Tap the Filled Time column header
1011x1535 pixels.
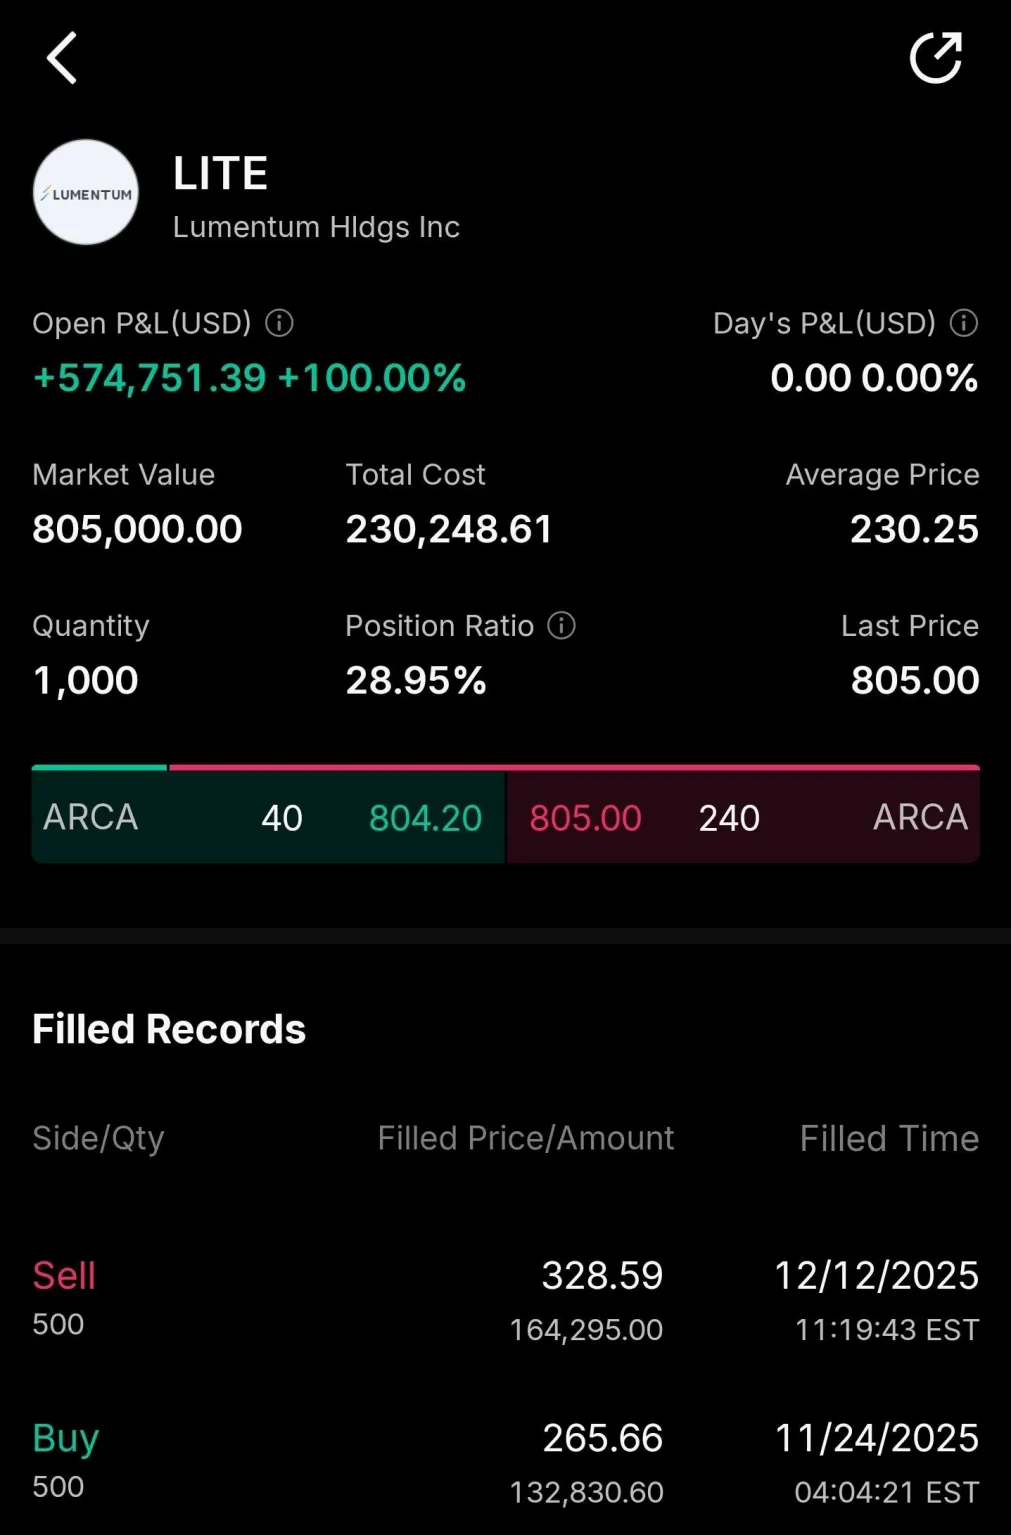point(889,1138)
